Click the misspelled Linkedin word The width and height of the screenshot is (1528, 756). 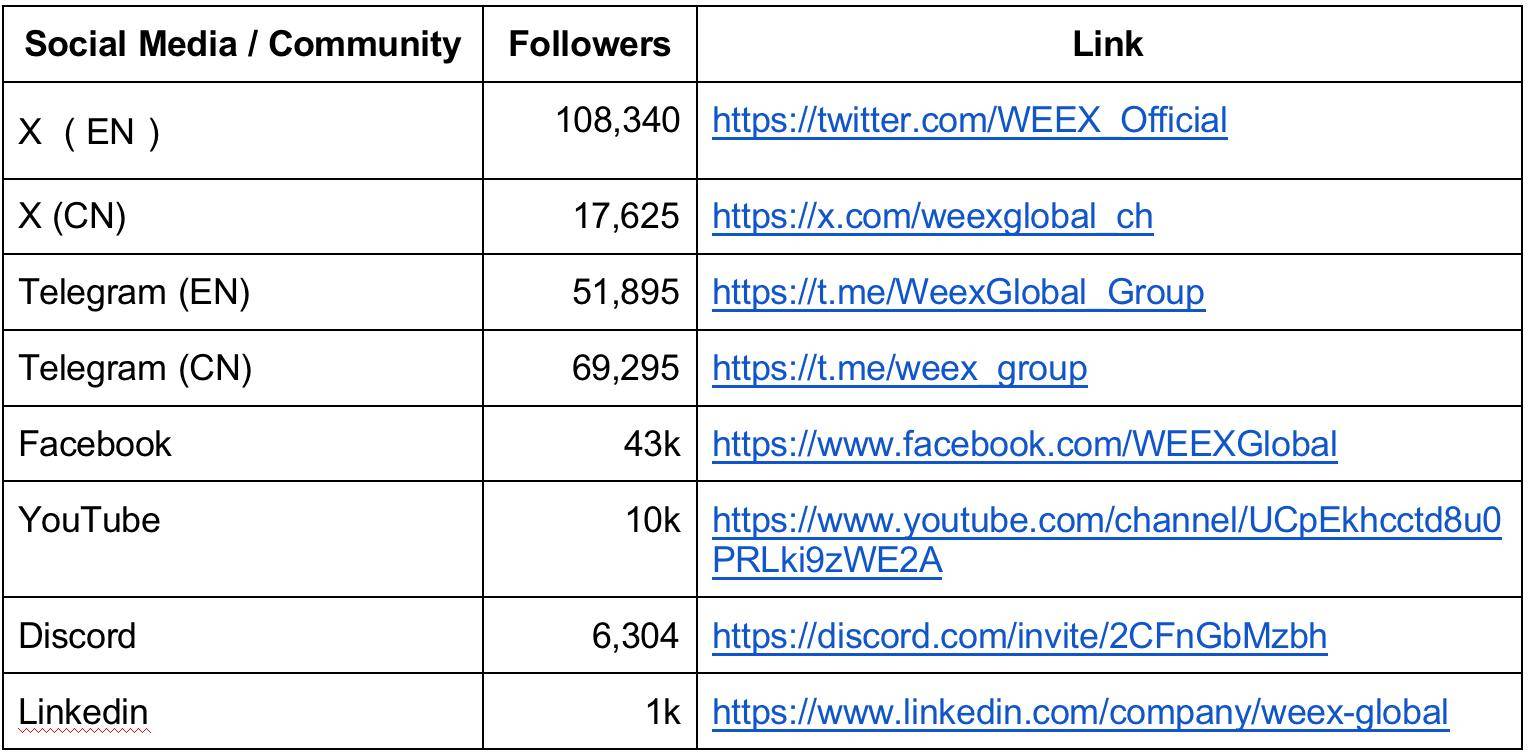tap(83, 713)
